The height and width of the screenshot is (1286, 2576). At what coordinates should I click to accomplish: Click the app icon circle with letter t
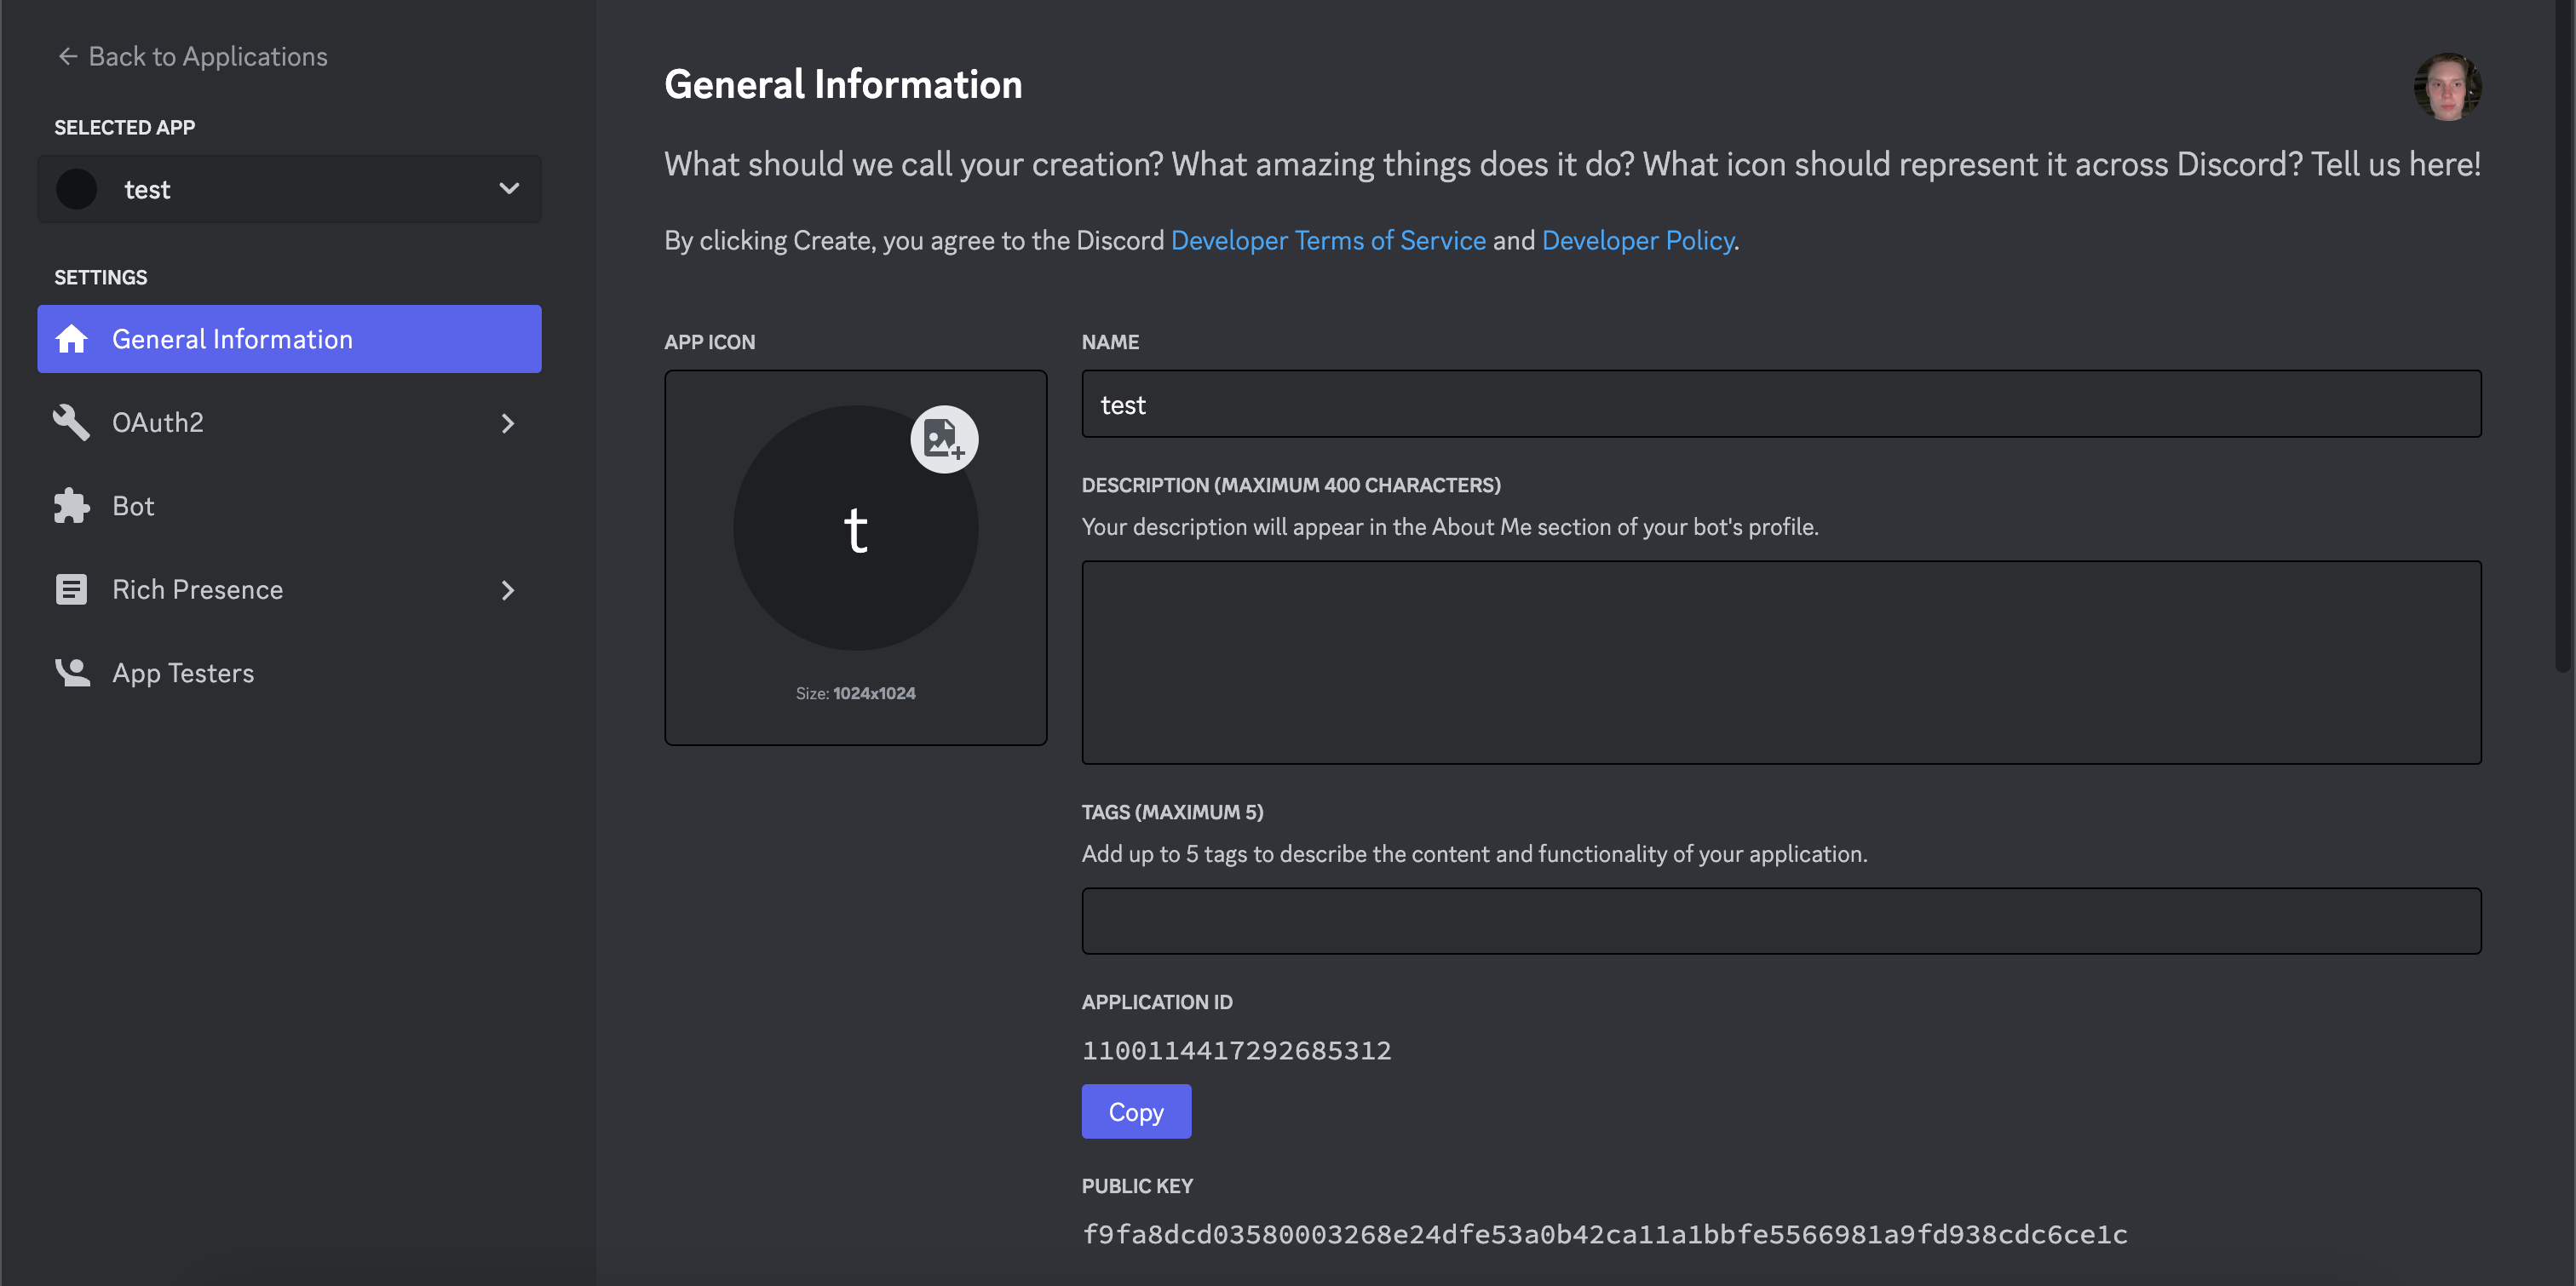(x=855, y=528)
